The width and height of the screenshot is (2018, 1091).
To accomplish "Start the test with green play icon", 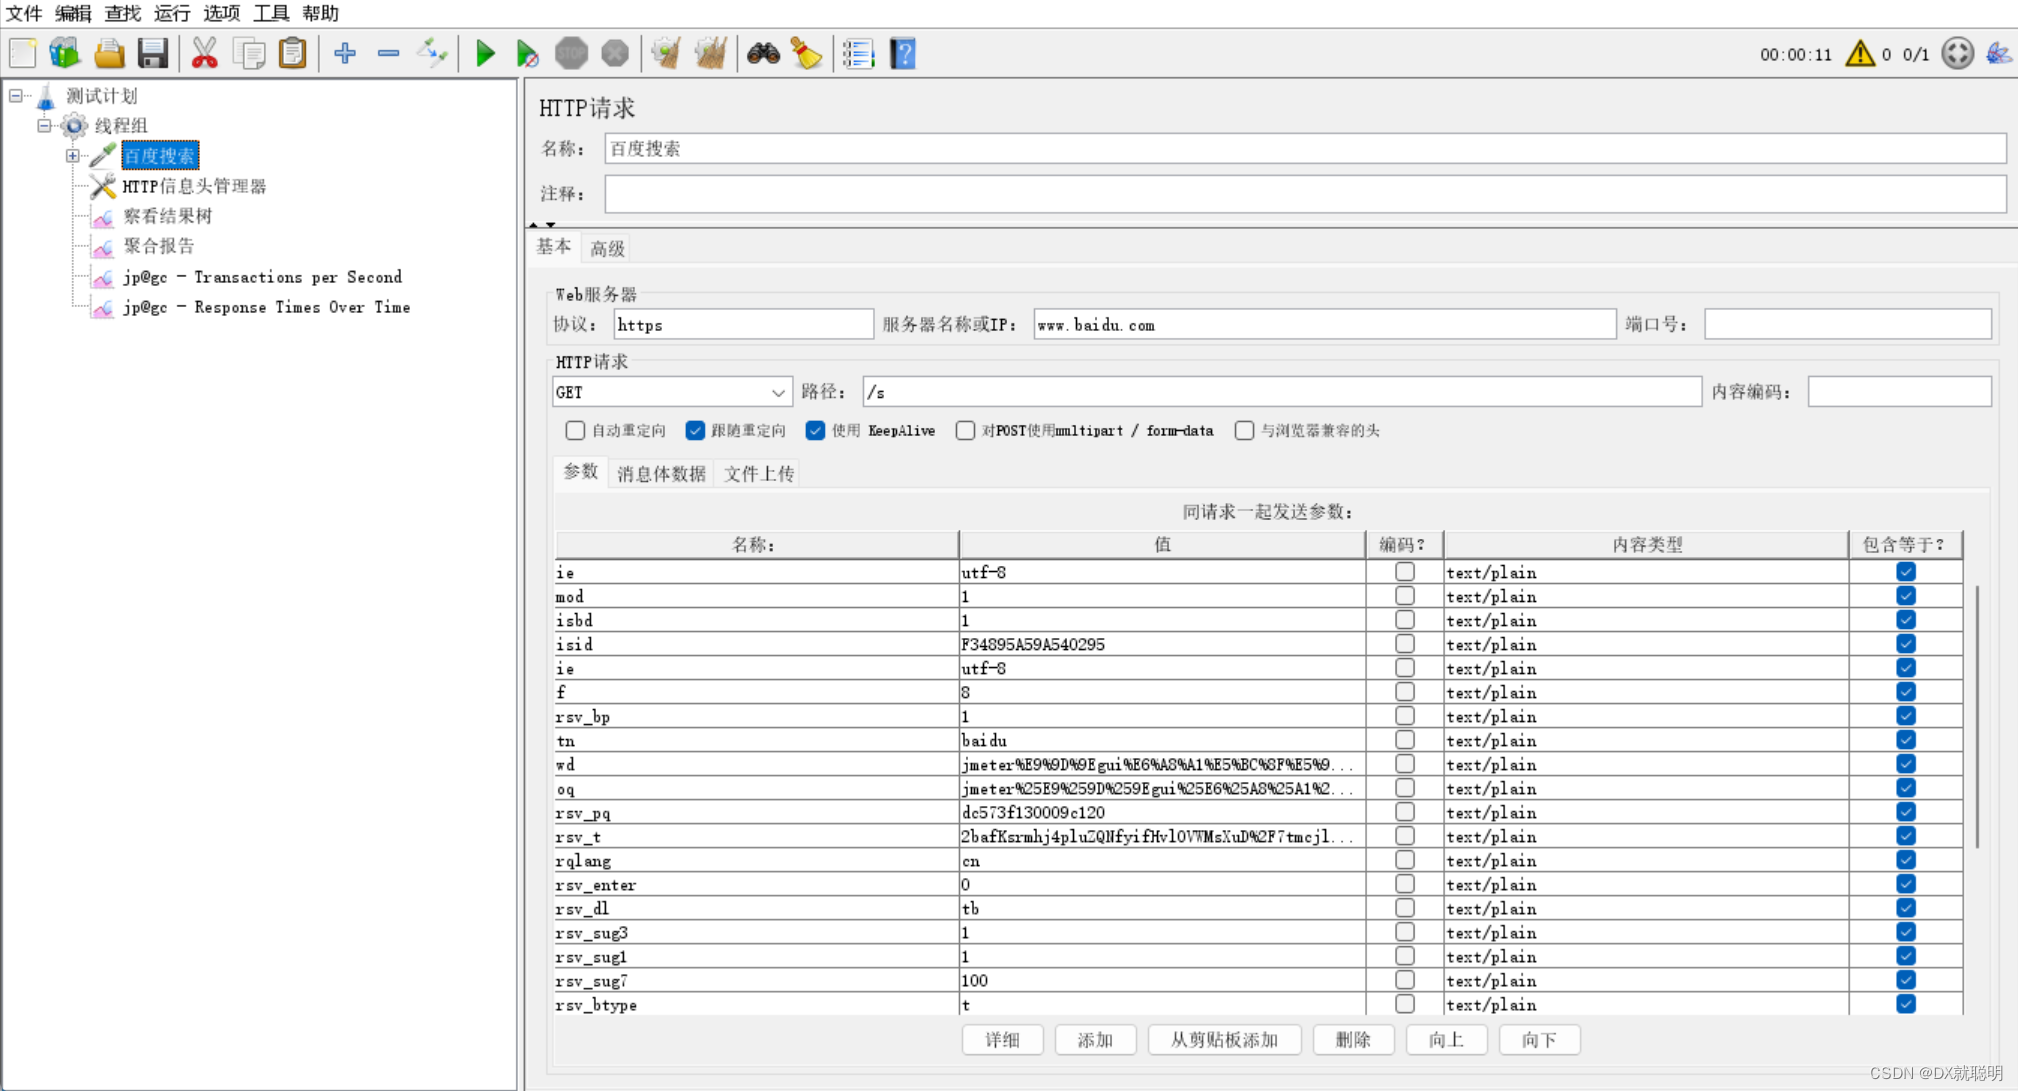I will point(485,53).
